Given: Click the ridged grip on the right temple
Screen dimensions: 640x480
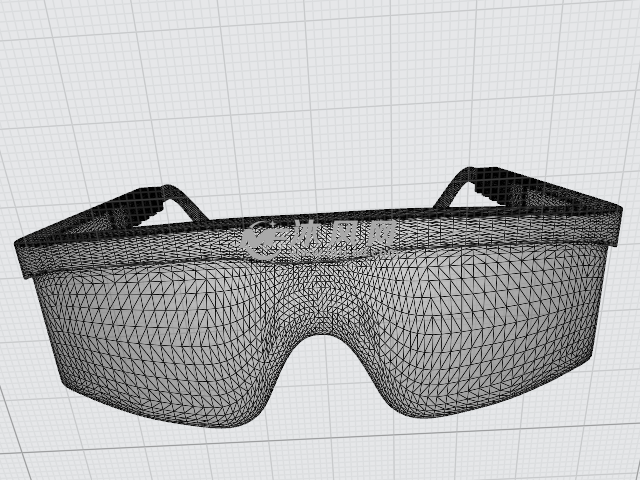Looking at the screenshot, I should coord(490,192).
